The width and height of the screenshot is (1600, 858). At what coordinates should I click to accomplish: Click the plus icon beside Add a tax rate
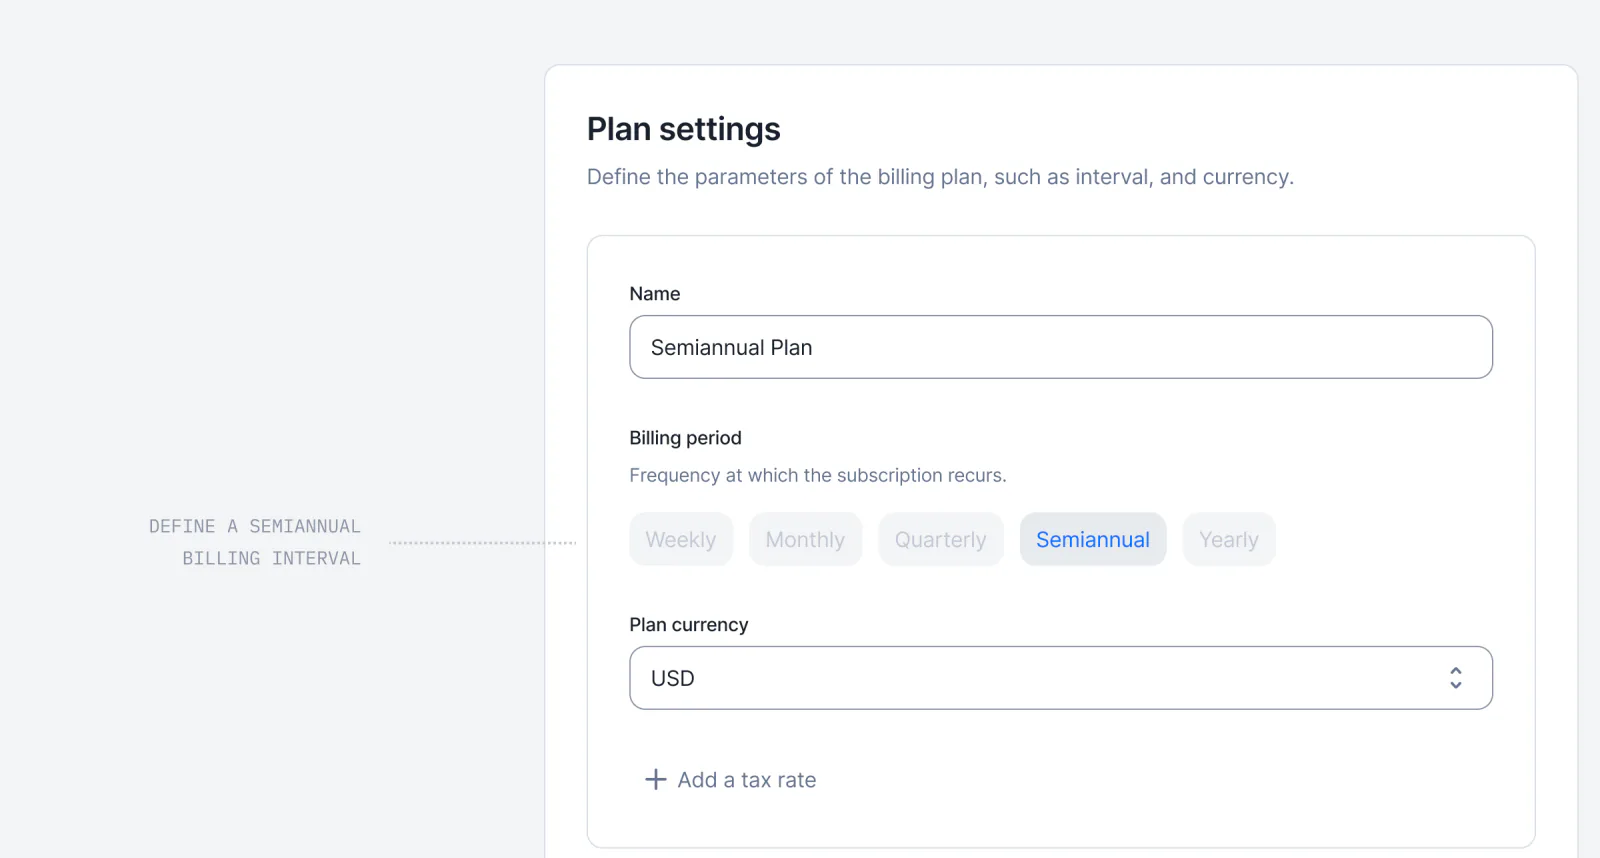tap(655, 779)
